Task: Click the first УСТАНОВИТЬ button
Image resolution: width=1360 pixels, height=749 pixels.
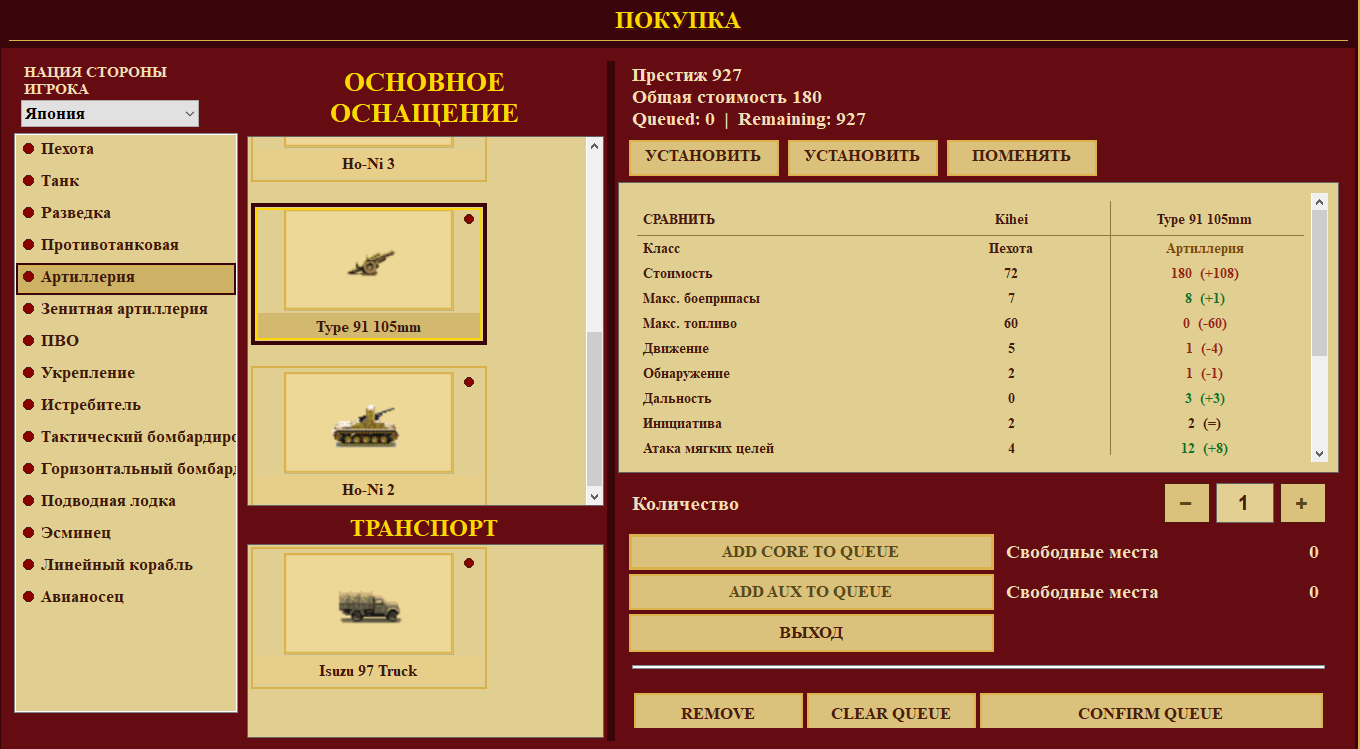Action: [x=703, y=157]
